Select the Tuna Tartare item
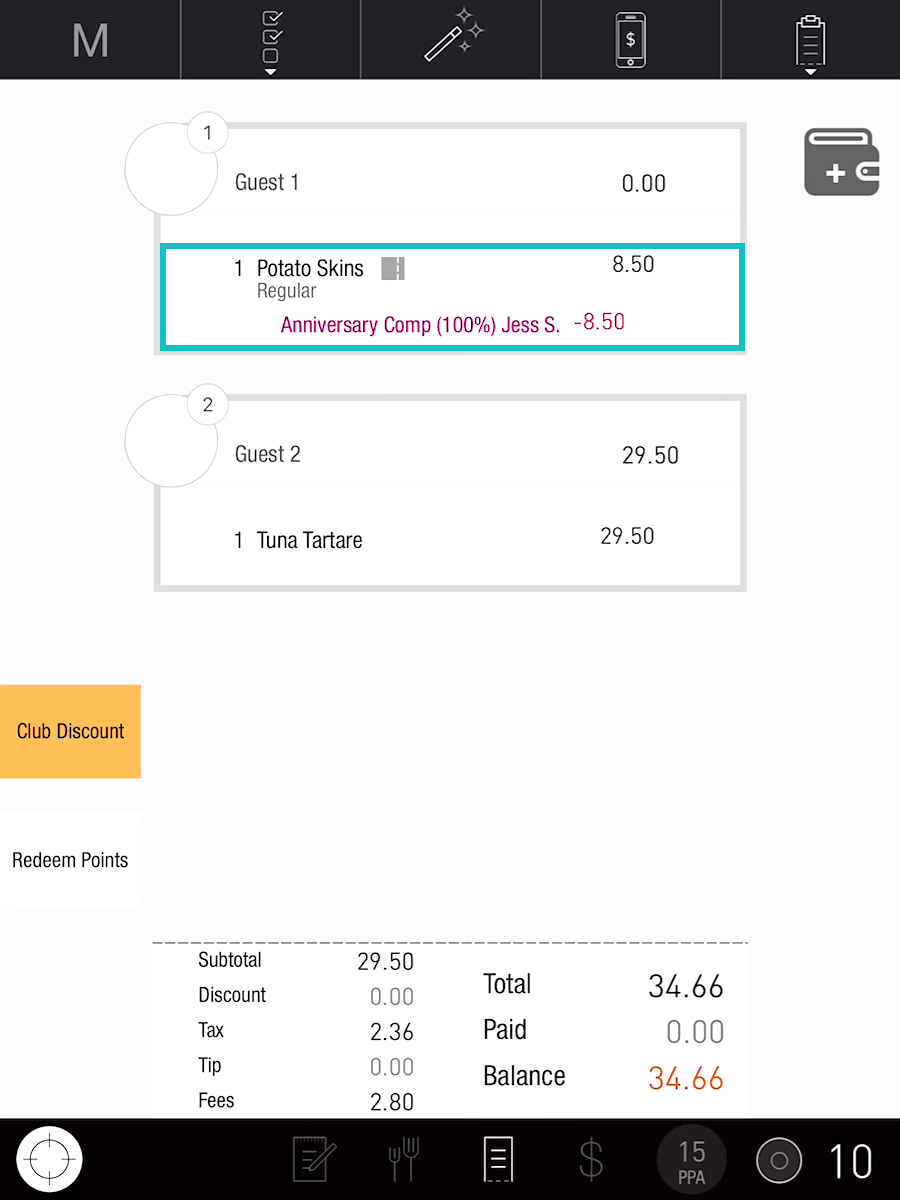 coord(309,540)
